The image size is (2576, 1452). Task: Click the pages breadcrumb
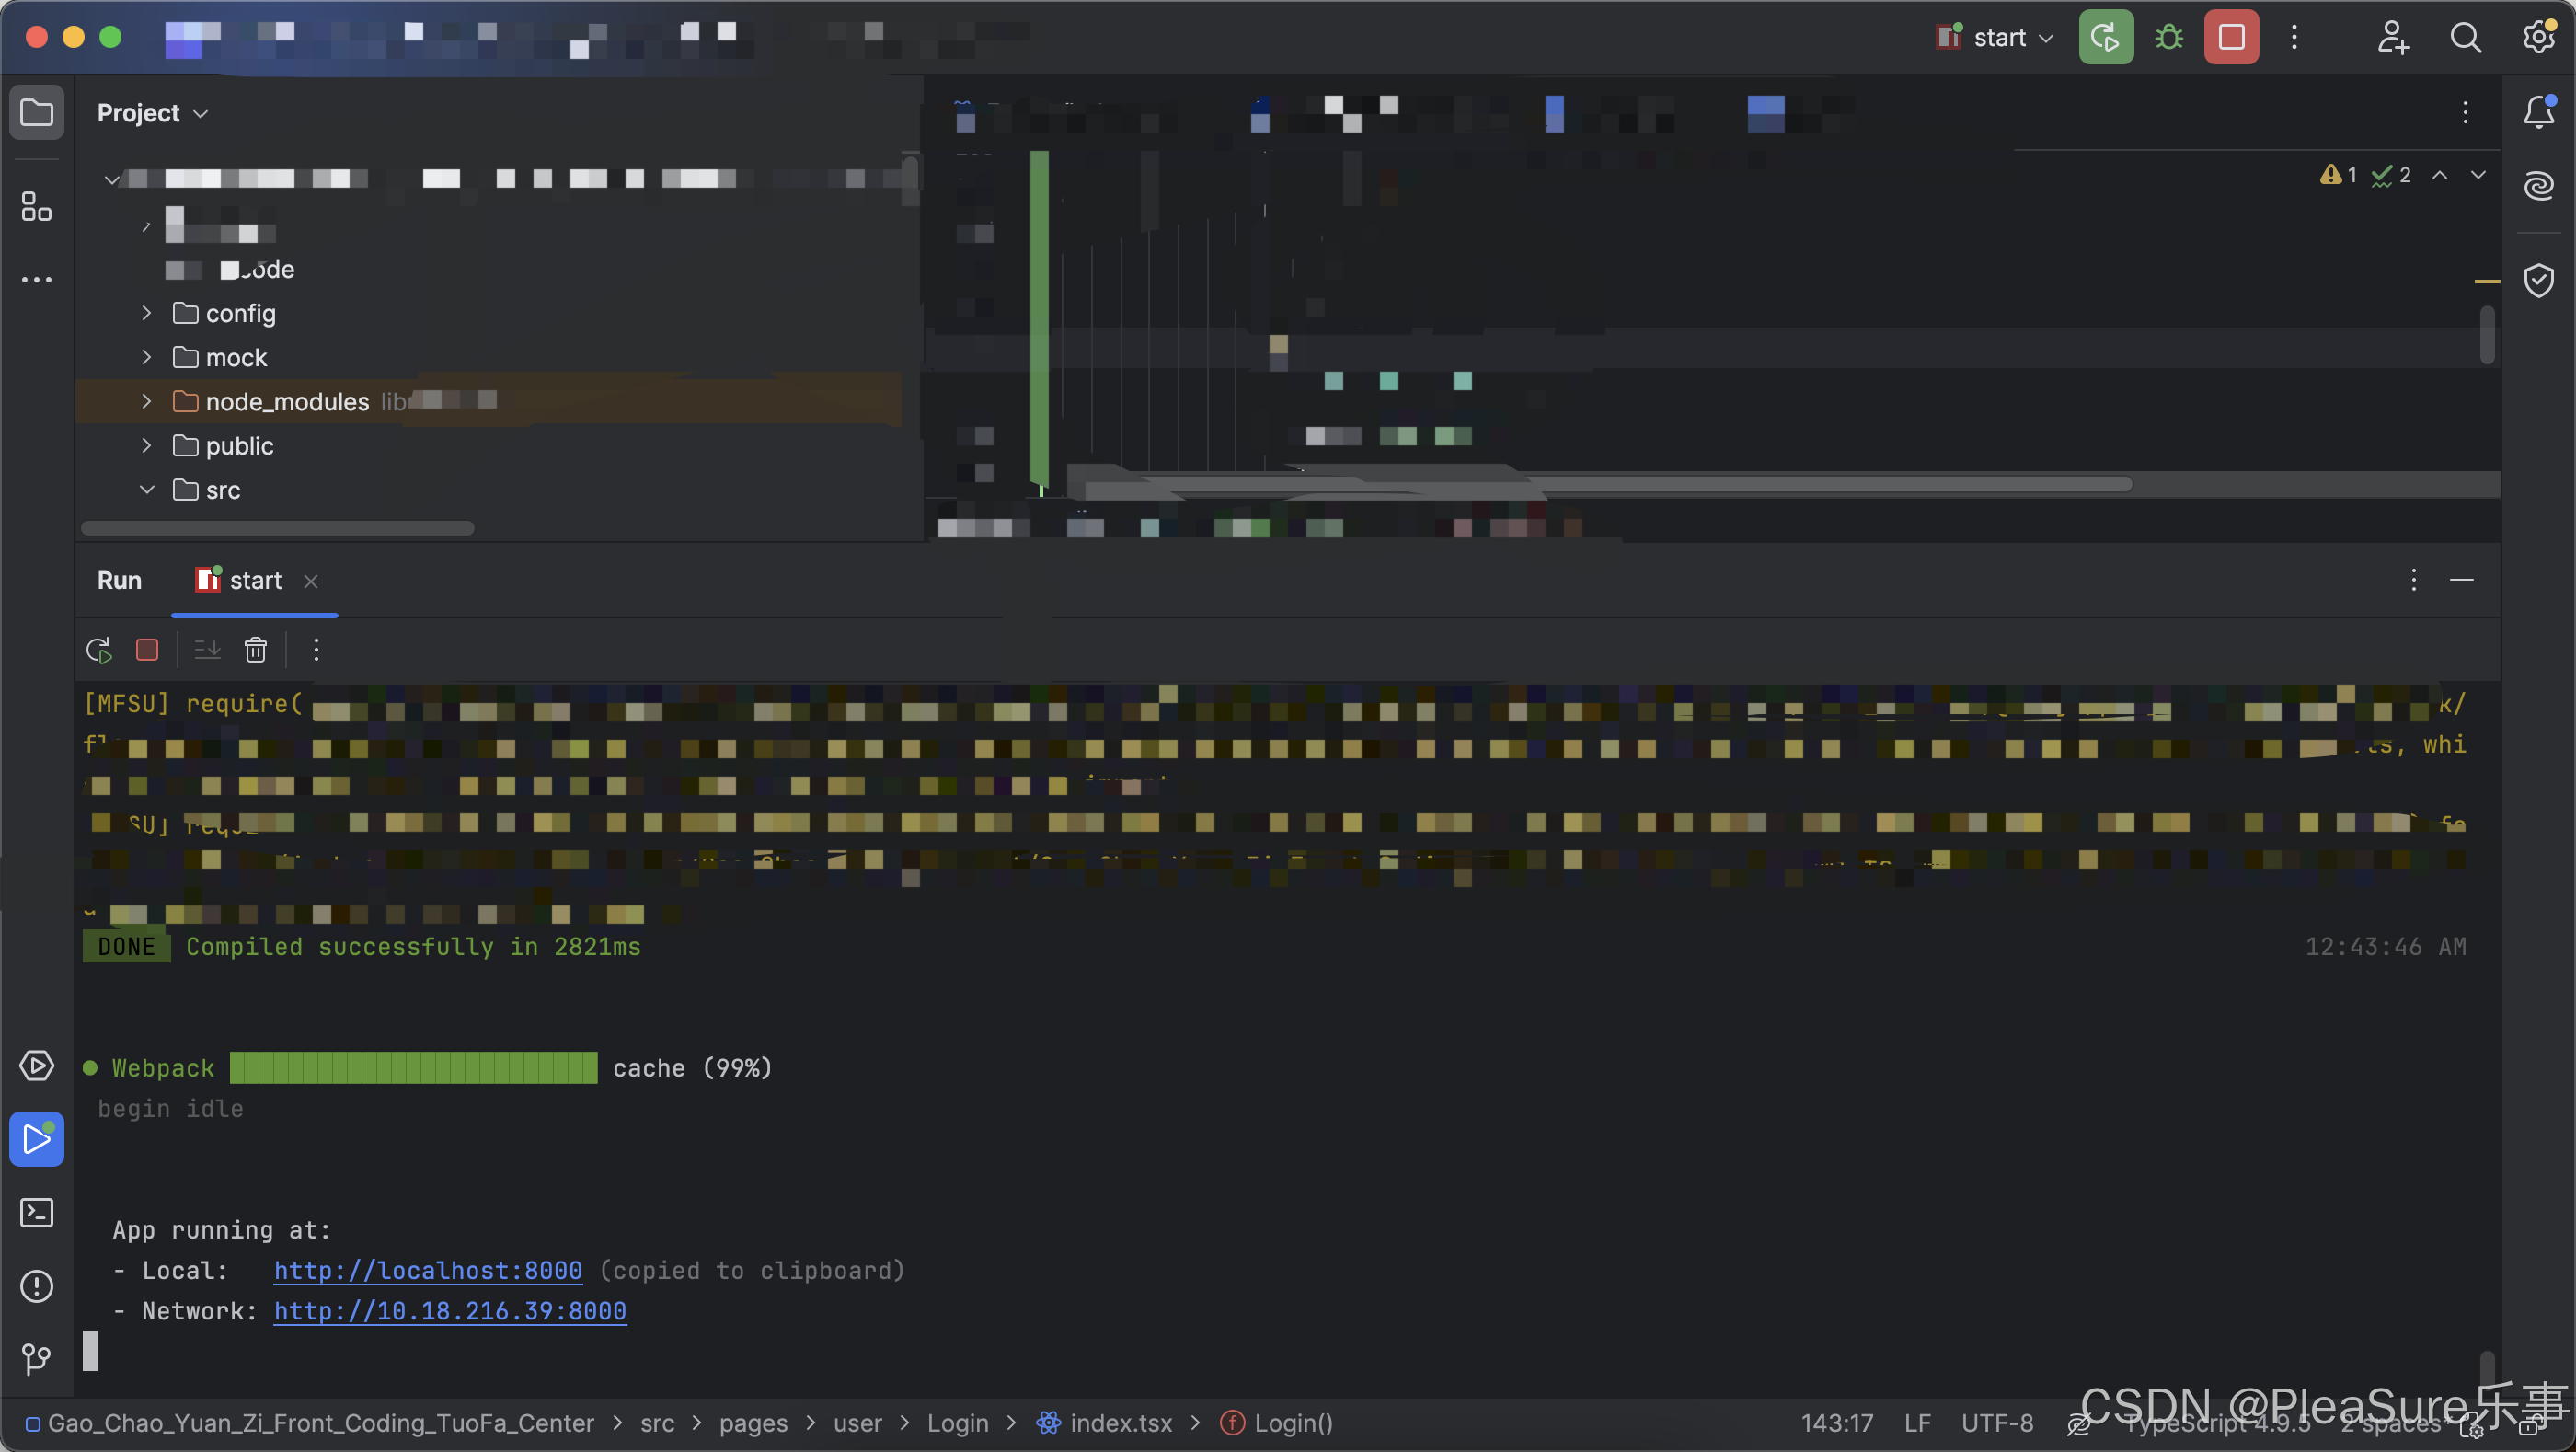(754, 1423)
